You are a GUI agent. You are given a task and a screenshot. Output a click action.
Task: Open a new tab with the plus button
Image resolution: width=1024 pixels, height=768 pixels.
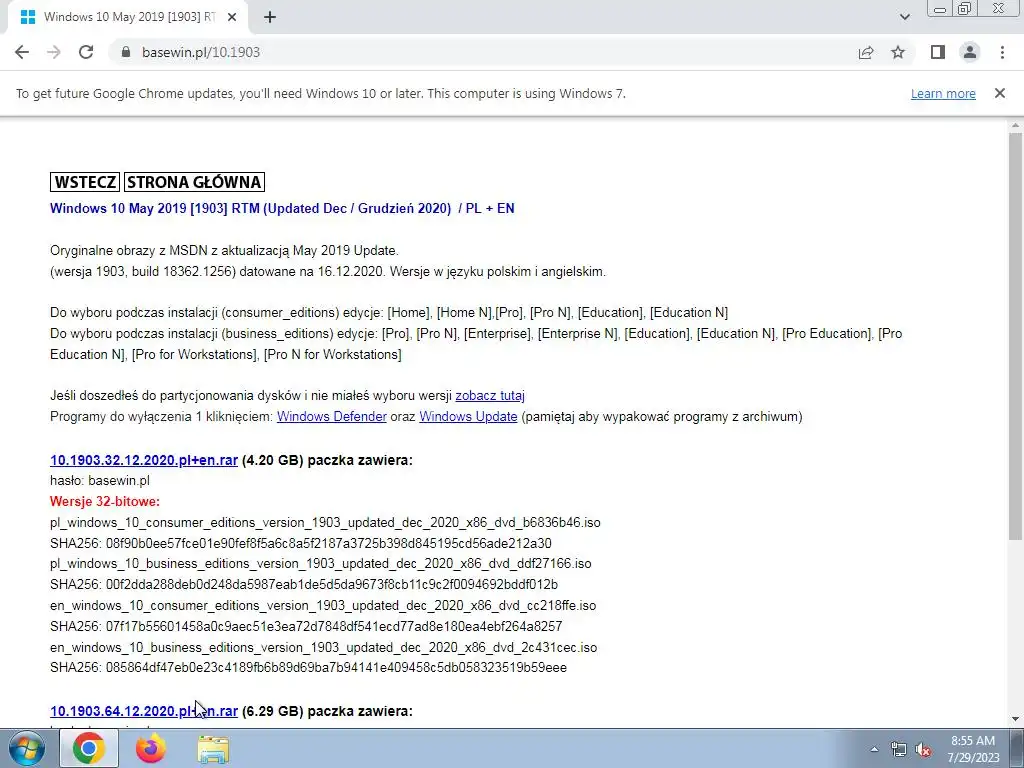click(270, 18)
